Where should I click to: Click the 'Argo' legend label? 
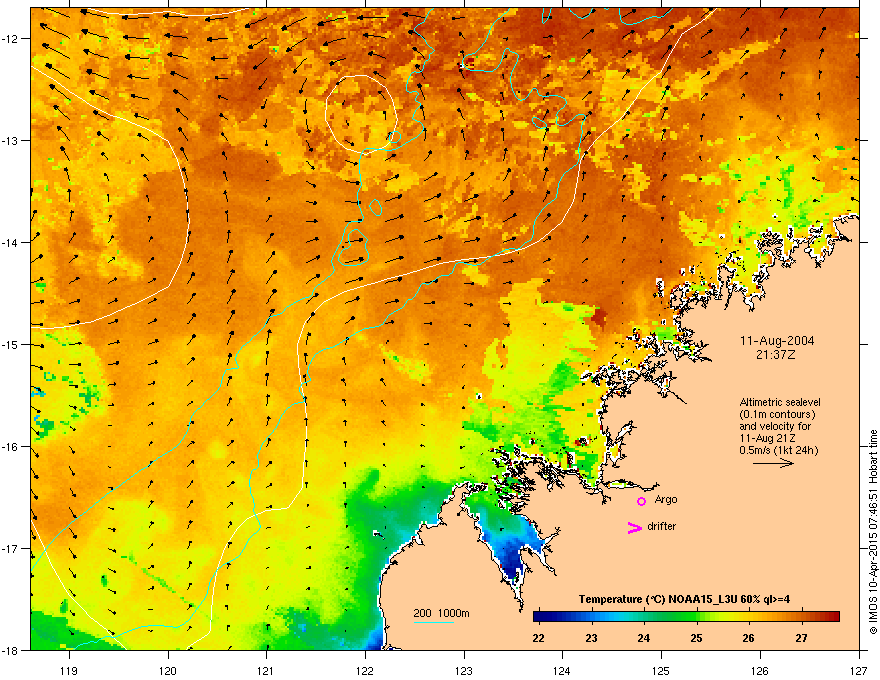point(666,499)
